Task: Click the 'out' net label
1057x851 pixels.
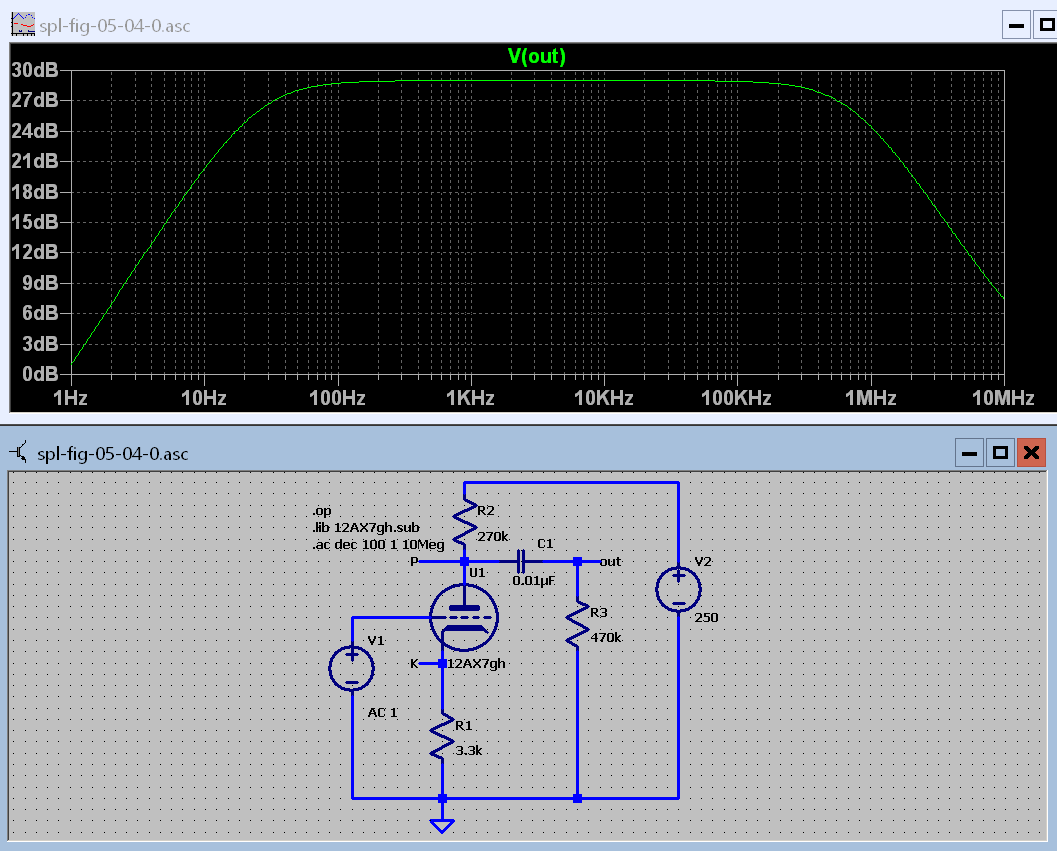Action: point(610,562)
